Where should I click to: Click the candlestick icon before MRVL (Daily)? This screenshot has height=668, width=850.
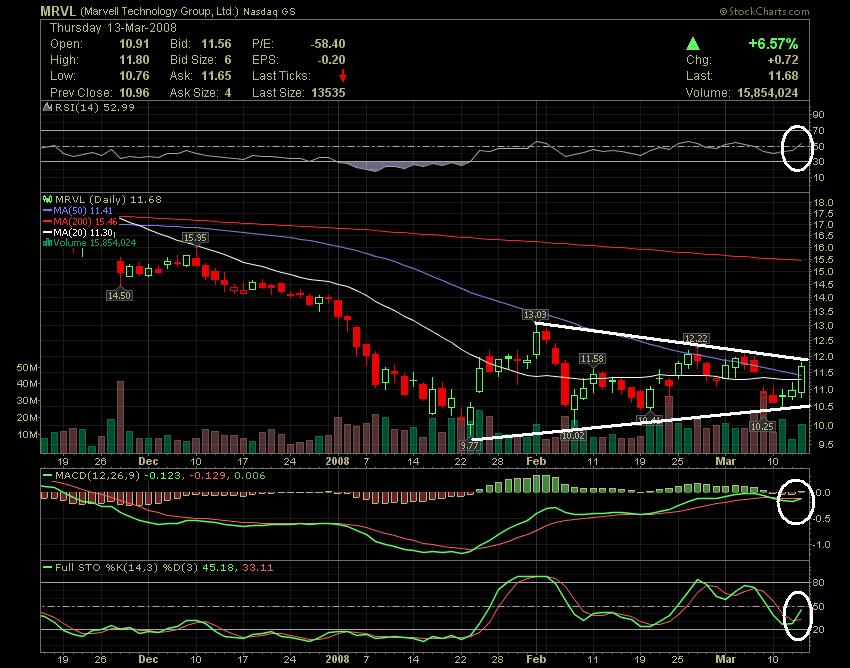pyautogui.click(x=48, y=200)
